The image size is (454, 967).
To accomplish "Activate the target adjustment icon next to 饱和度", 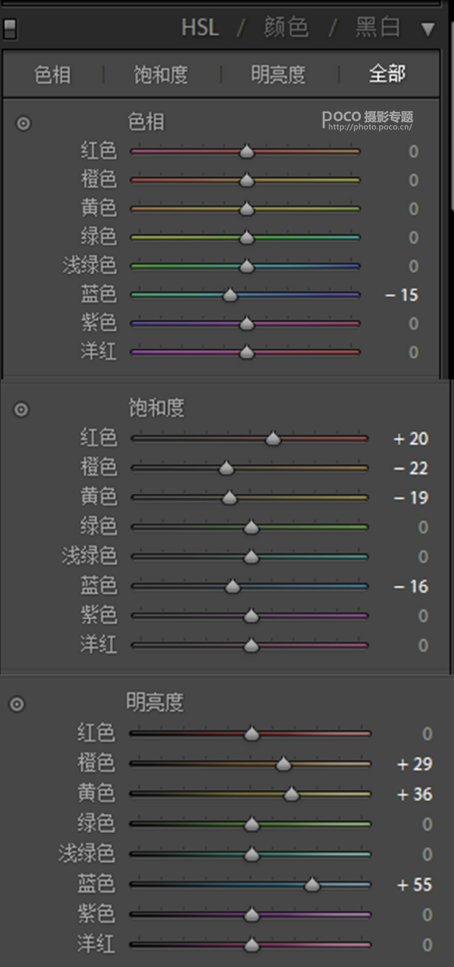I will [22, 409].
